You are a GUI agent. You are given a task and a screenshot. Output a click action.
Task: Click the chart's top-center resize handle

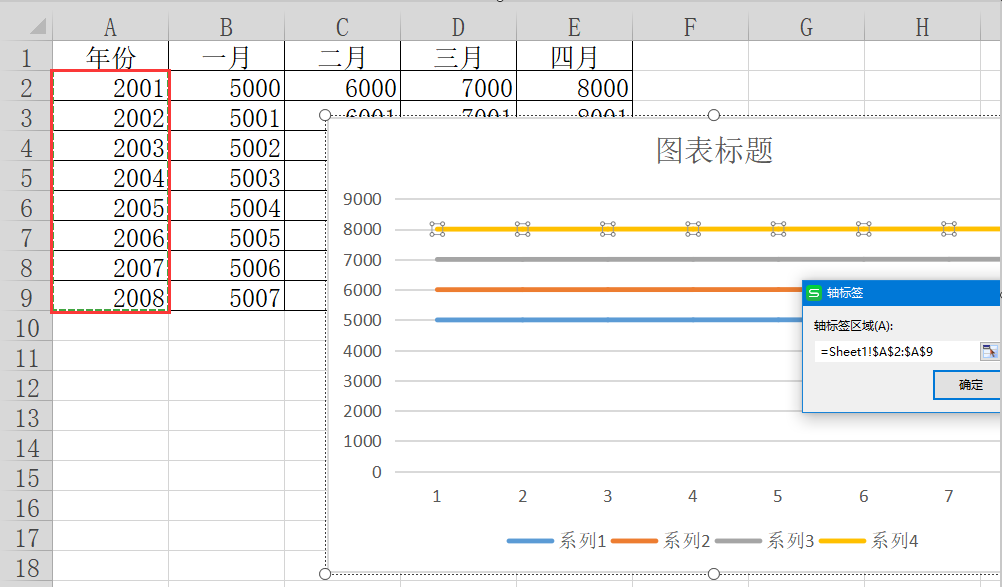[x=714, y=115]
